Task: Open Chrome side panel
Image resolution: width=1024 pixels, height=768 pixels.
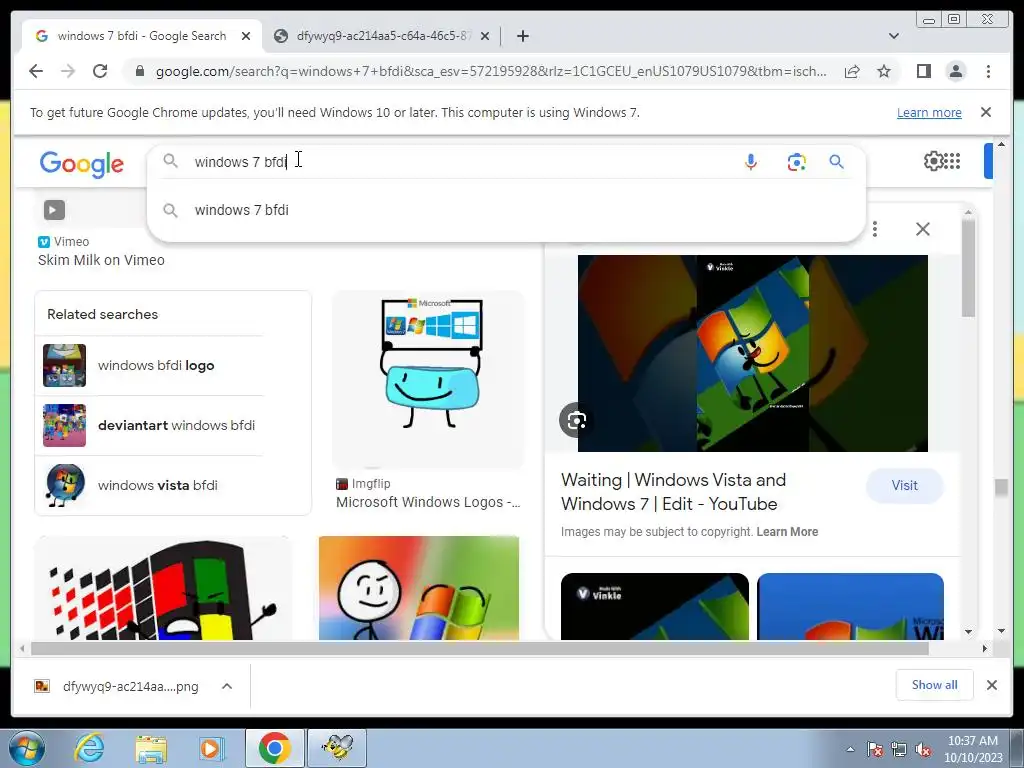Action: click(x=923, y=71)
